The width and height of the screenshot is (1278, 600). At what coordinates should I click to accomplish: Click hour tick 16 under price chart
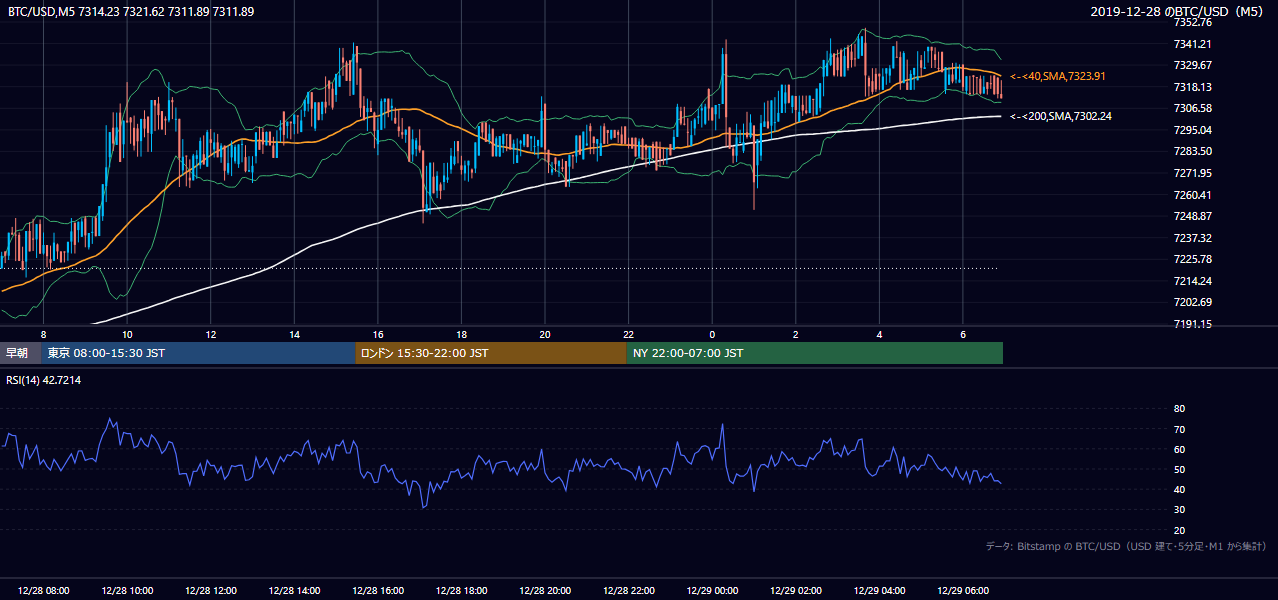coord(378,334)
